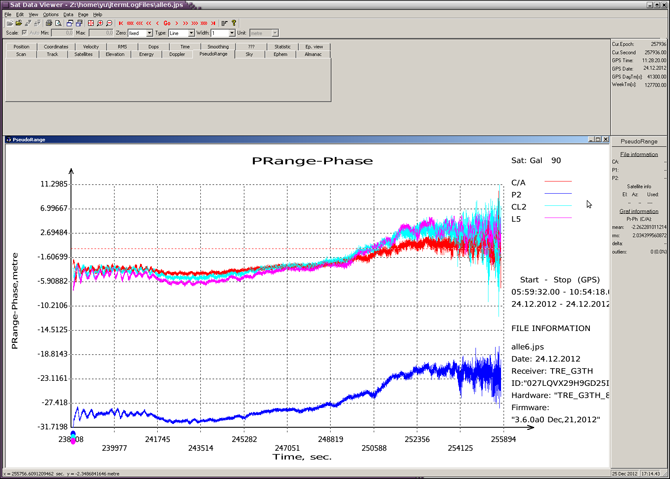
Task: Switch to the Smoothing tab
Action: click(218, 47)
